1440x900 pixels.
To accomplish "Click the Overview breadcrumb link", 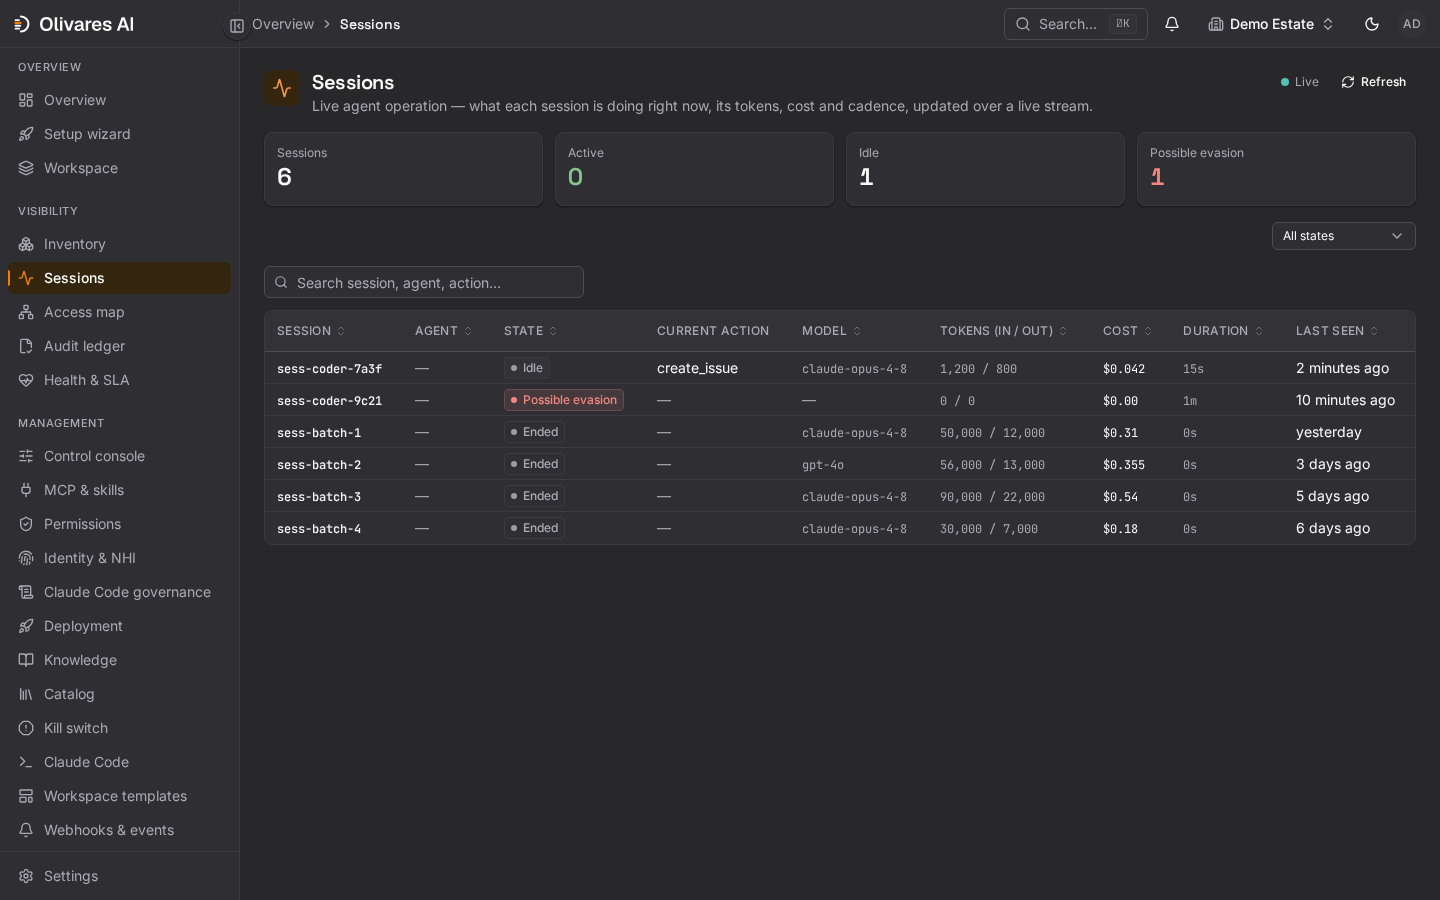I will point(283,24).
